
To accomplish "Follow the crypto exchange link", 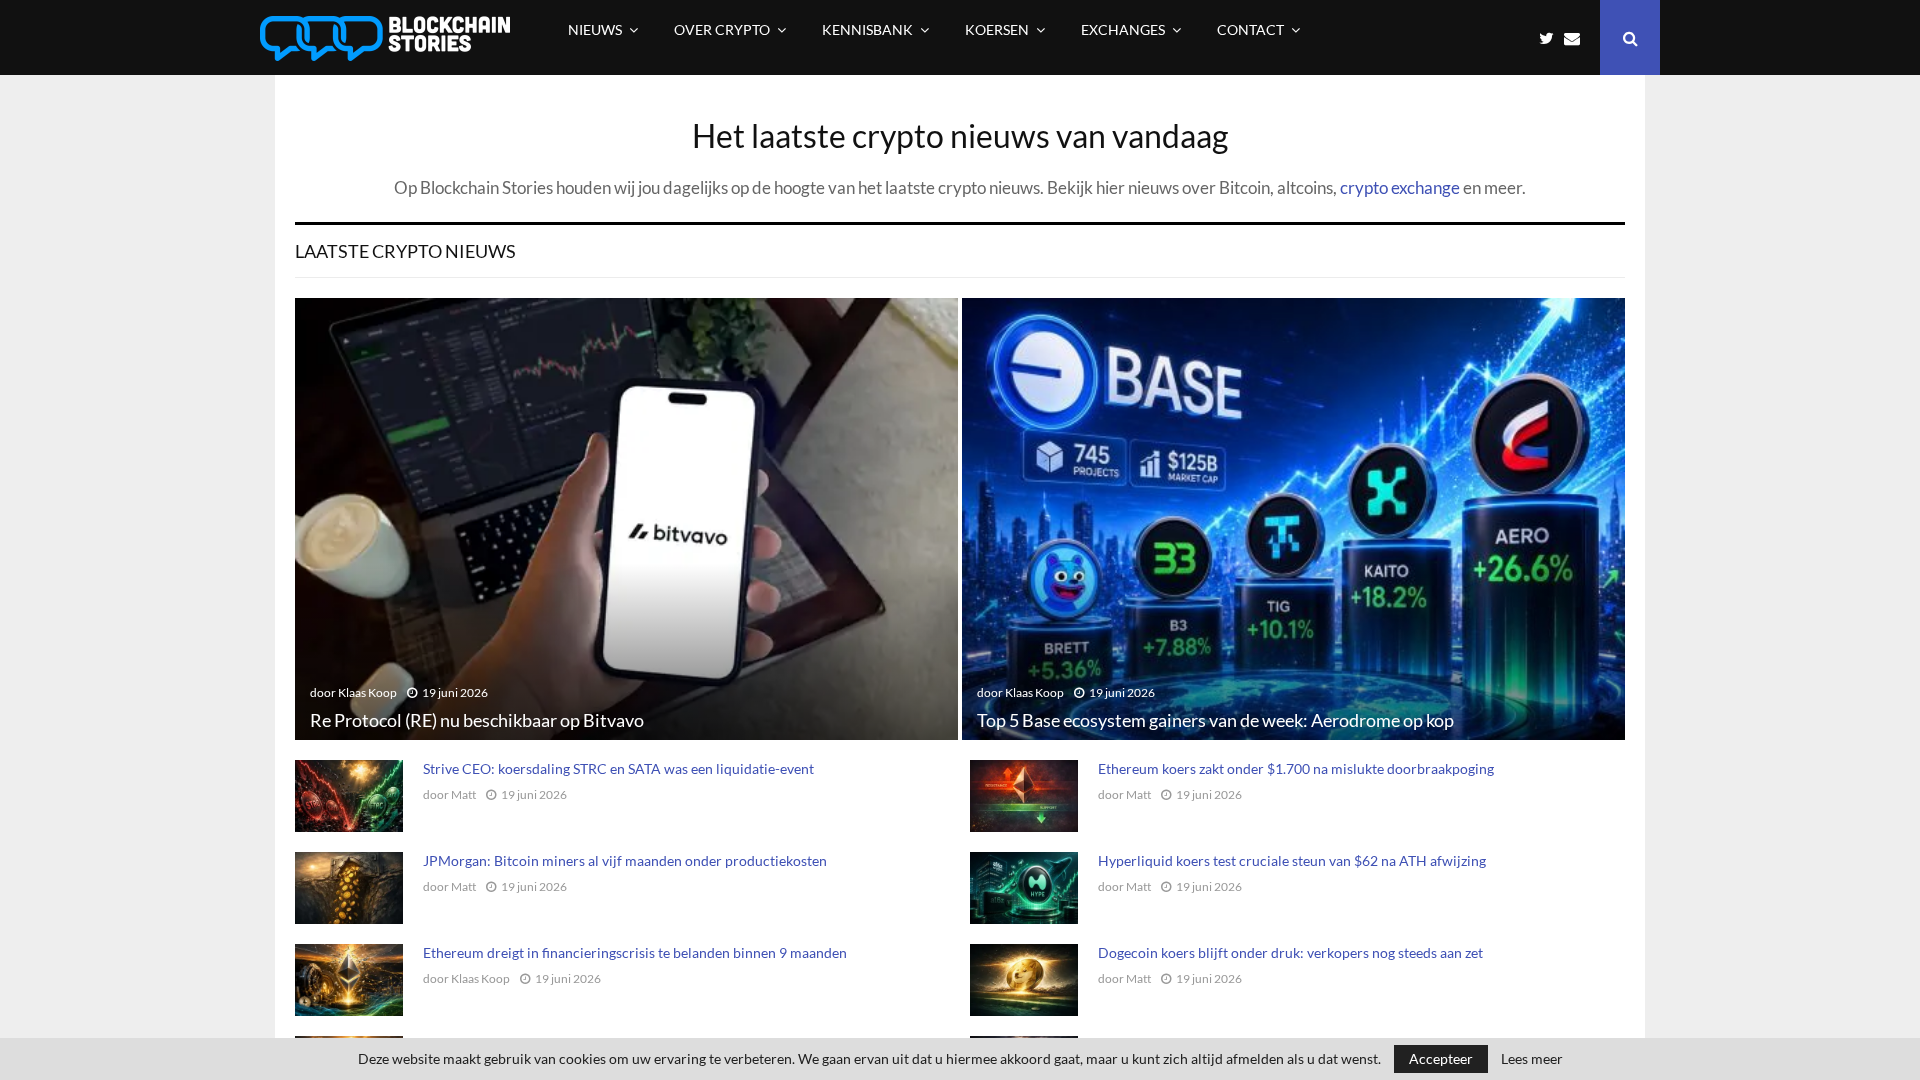I will pyautogui.click(x=1399, y=188).
